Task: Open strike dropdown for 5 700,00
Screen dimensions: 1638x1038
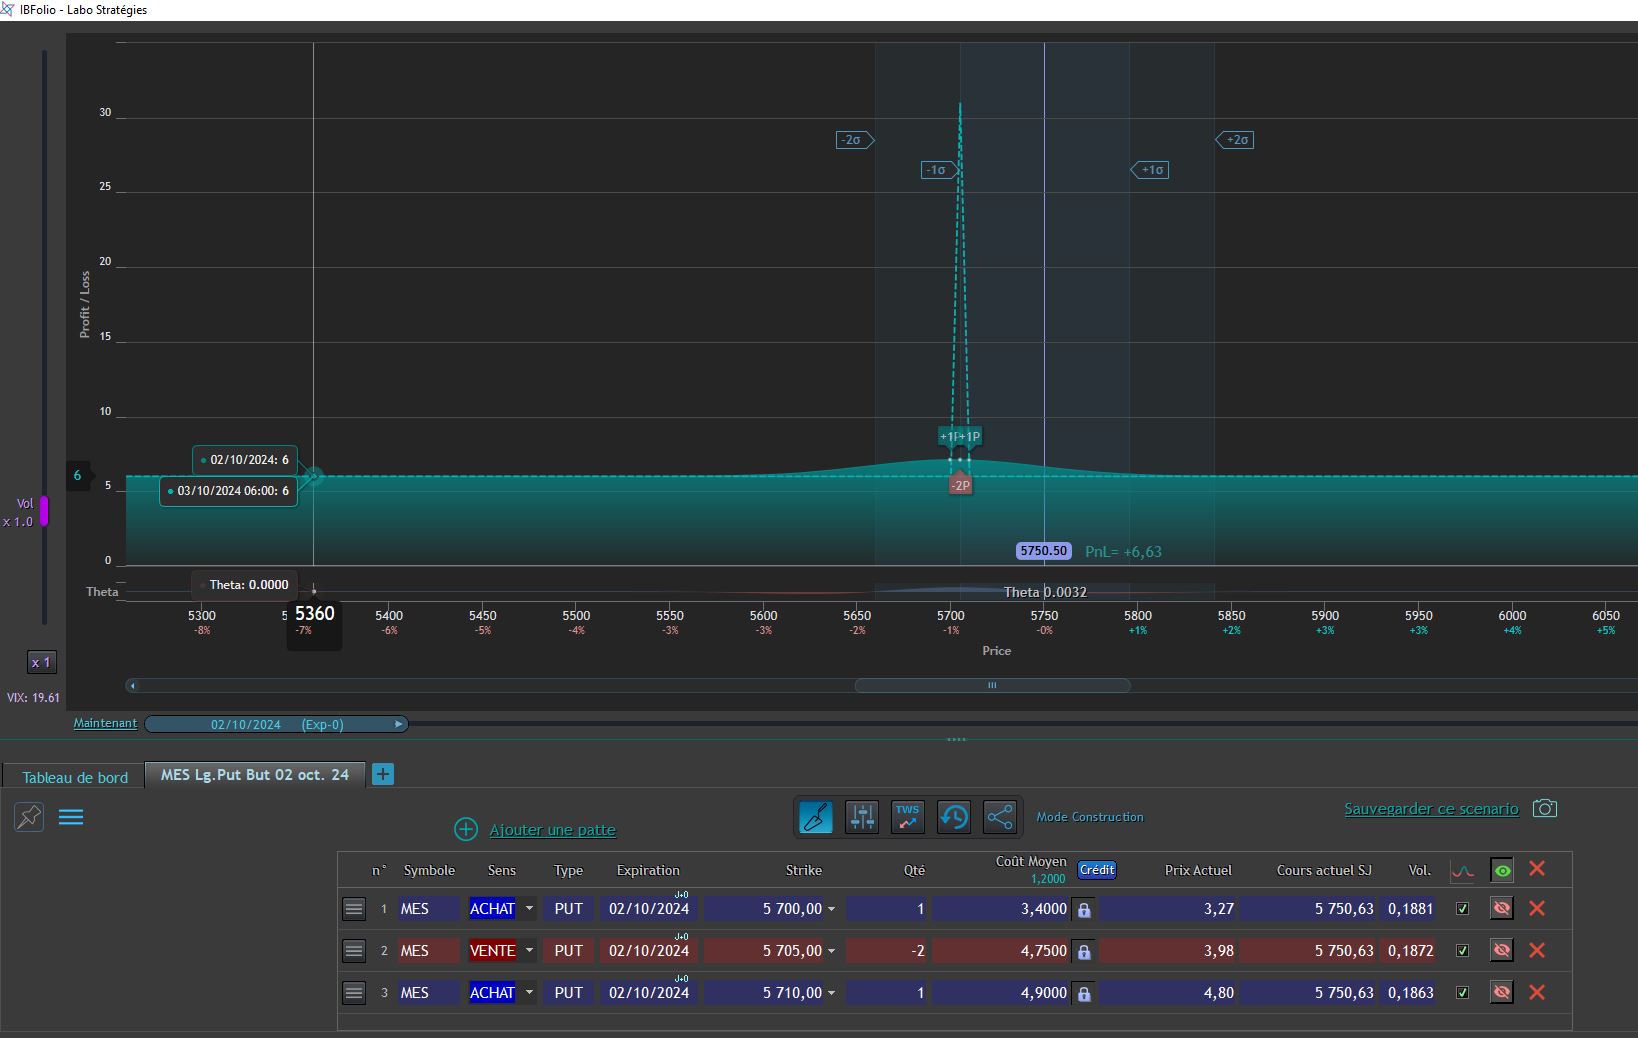Action: click(831, 909)
